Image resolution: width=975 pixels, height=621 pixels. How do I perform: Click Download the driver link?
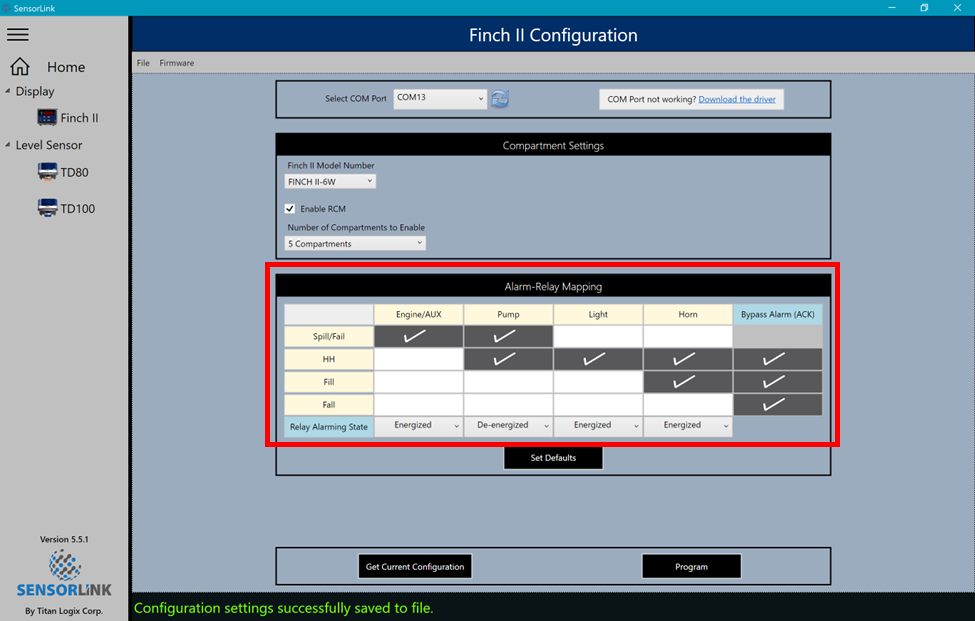pos(738,98)
